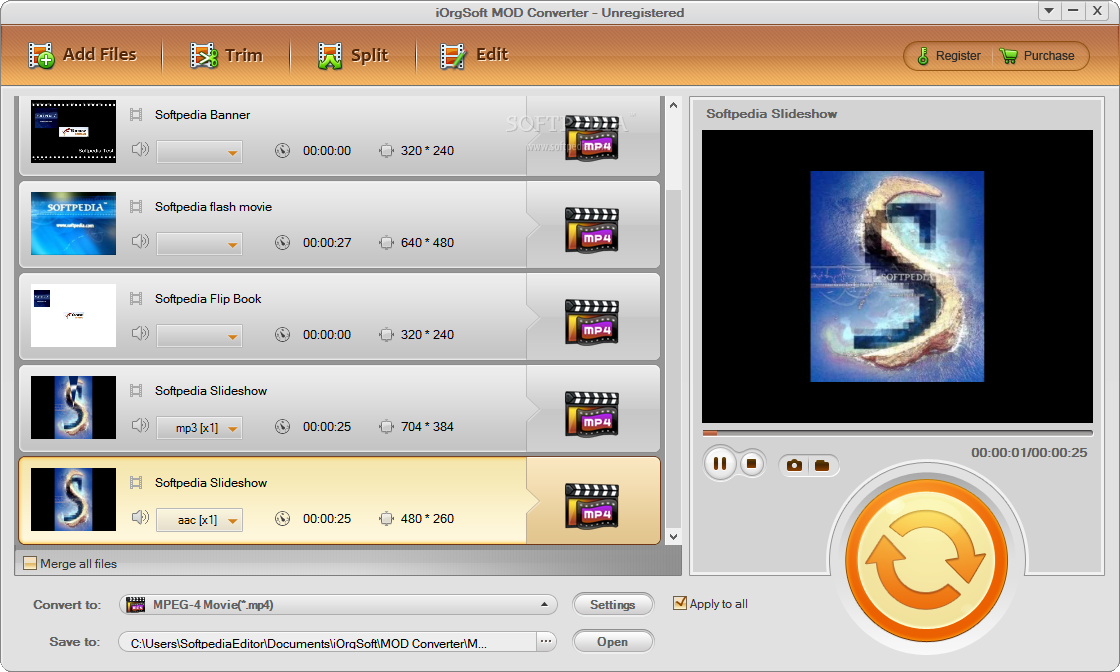Open the Edit tool
The width and height of the screenshot is (1120, 672).
(474, 55)
